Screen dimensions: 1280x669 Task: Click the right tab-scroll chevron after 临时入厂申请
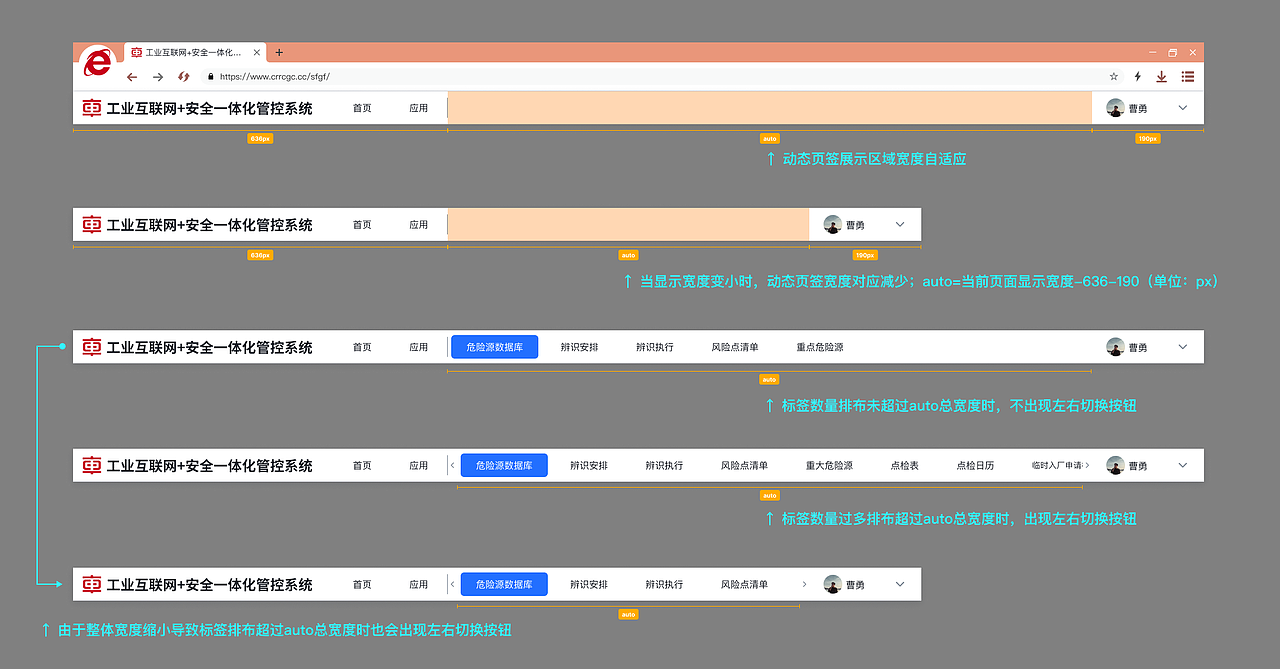click(x=1088, y=465)
